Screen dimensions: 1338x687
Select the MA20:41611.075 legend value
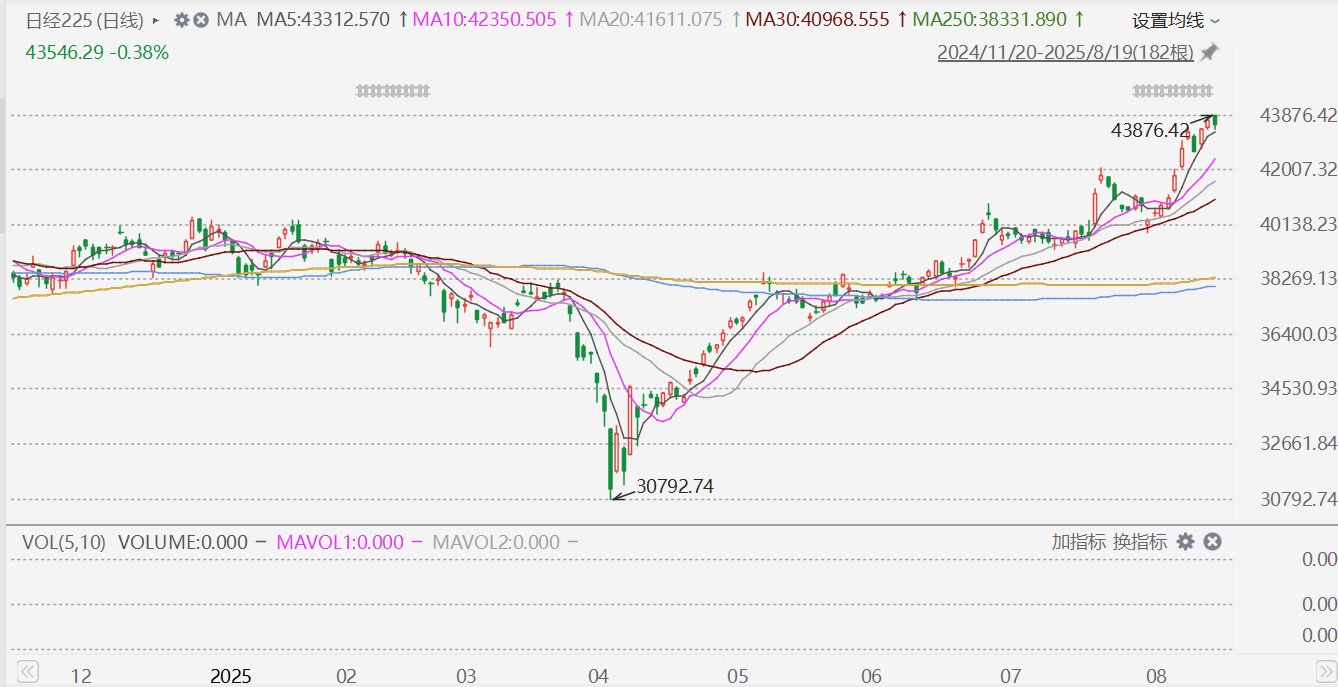[651, 19]
